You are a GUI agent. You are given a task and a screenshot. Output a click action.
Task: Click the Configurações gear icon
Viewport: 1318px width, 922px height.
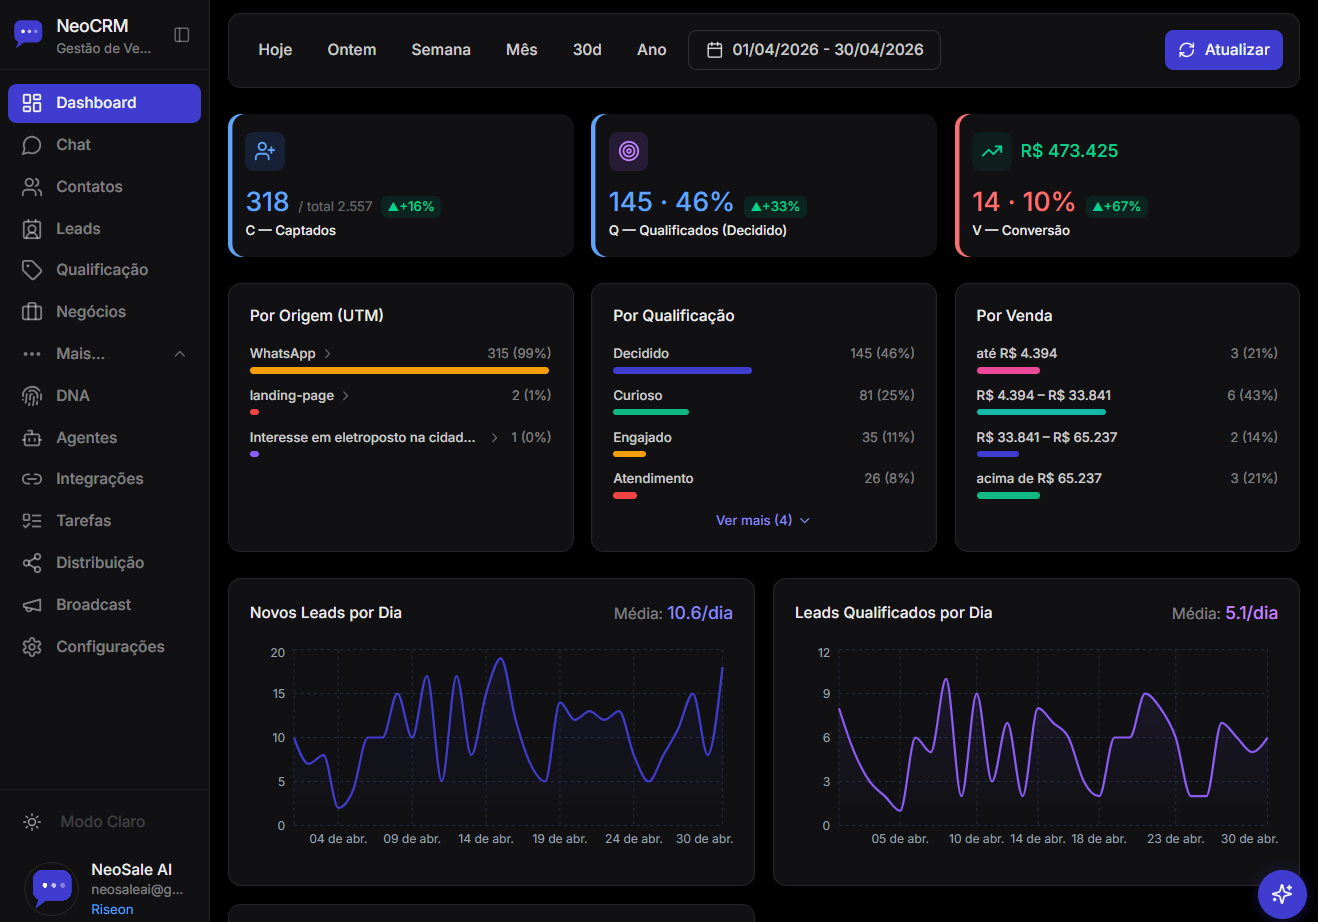(32, 647)
